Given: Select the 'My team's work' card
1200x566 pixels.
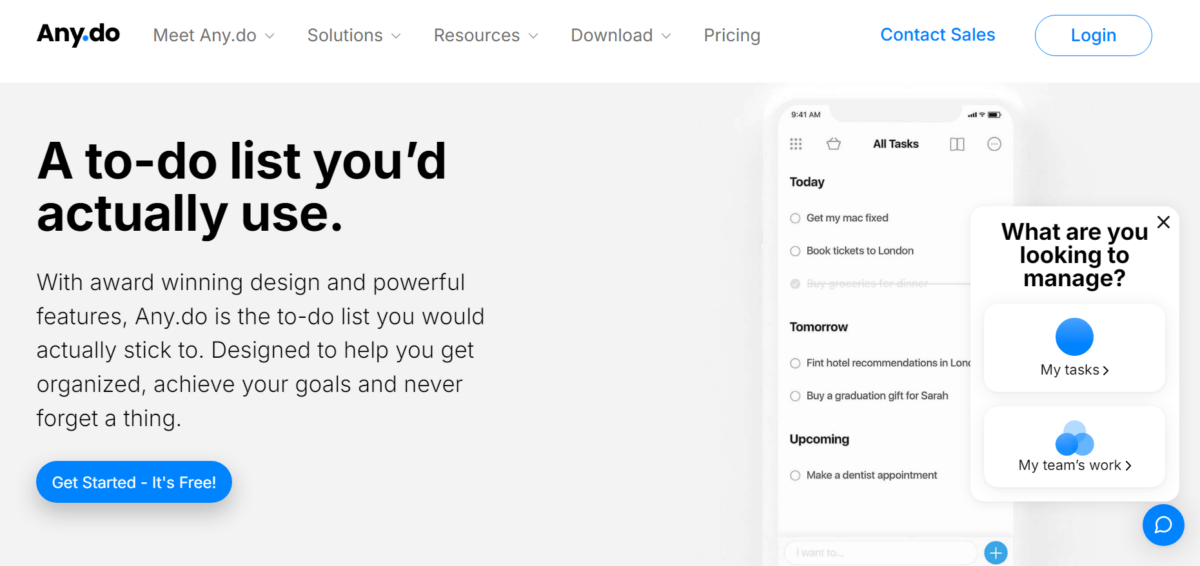Looking at the screenshot, I should coord(1075,447).
